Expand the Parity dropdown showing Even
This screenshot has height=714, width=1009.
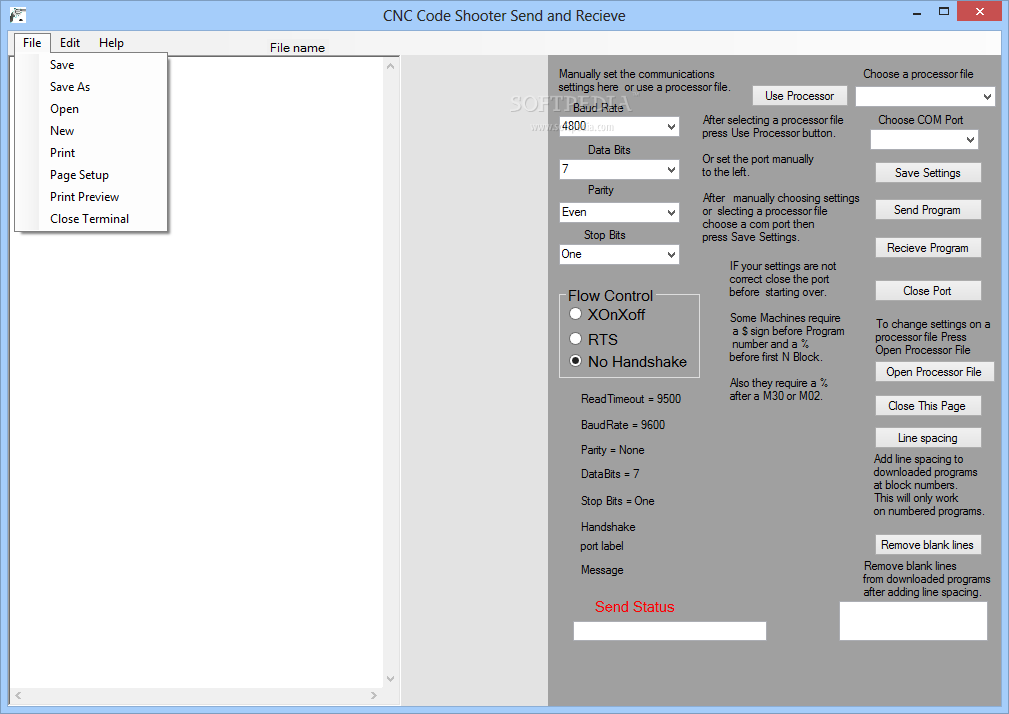[x=671, y=212]
